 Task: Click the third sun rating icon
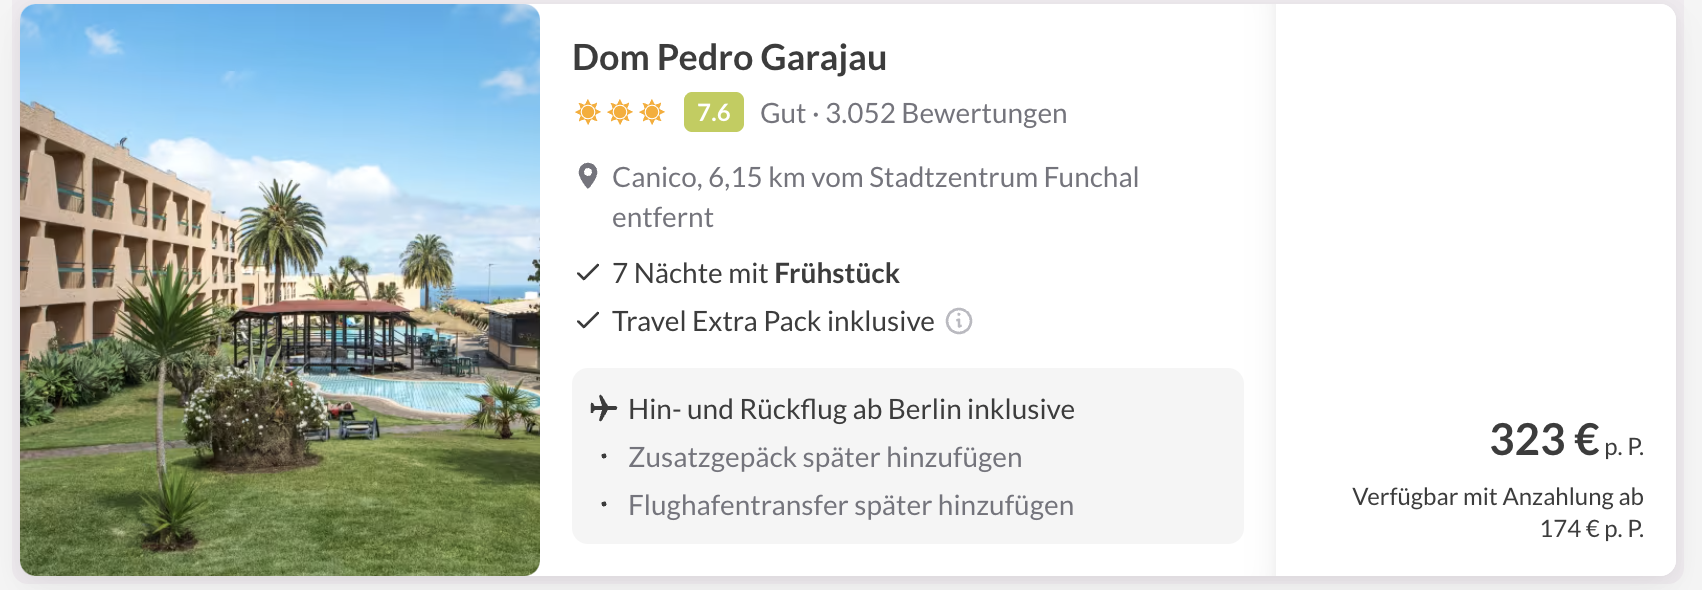(652, 112)
